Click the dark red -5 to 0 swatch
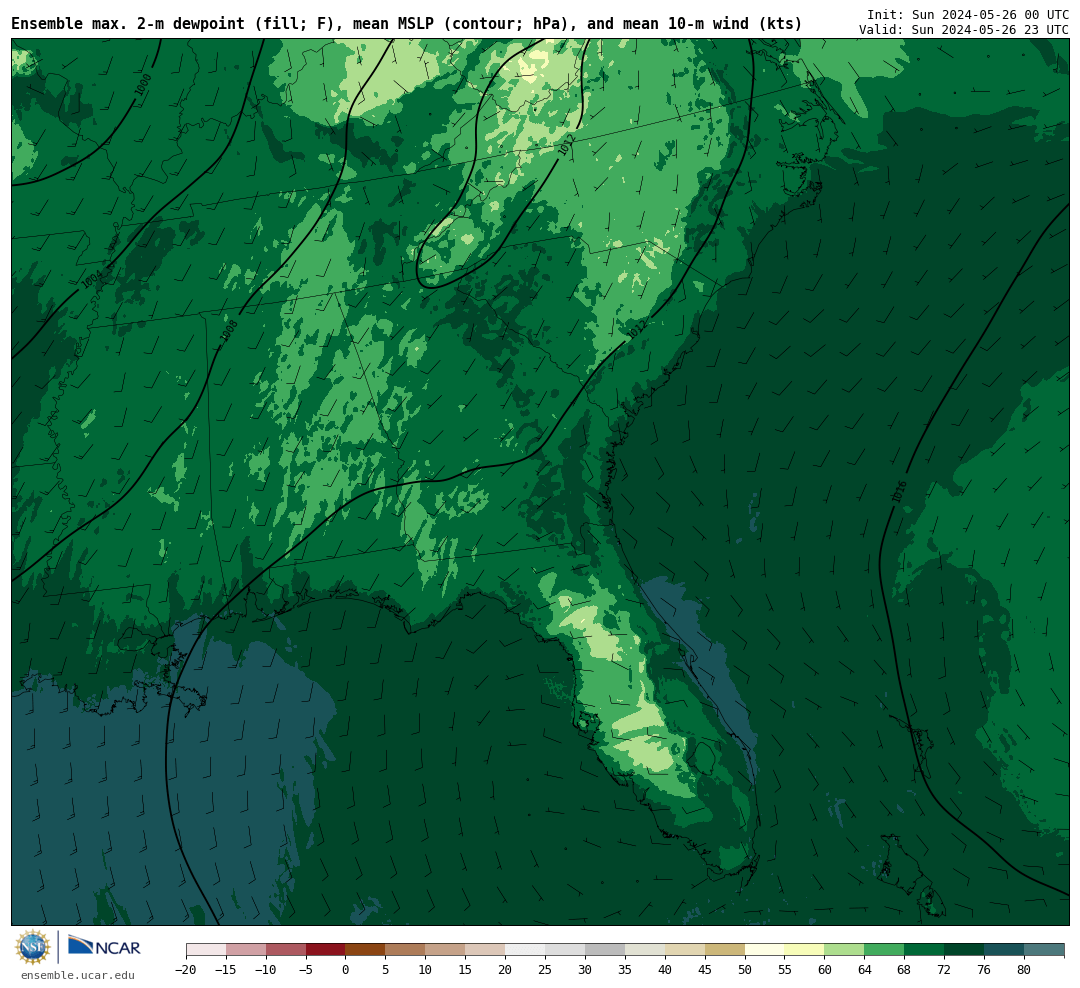Screen dimensions: 1080x988 [326, 949]
